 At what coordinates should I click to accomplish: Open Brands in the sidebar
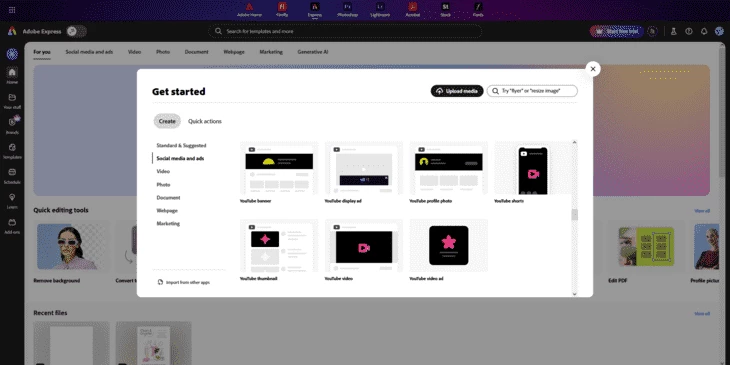(x=12, y=126)
